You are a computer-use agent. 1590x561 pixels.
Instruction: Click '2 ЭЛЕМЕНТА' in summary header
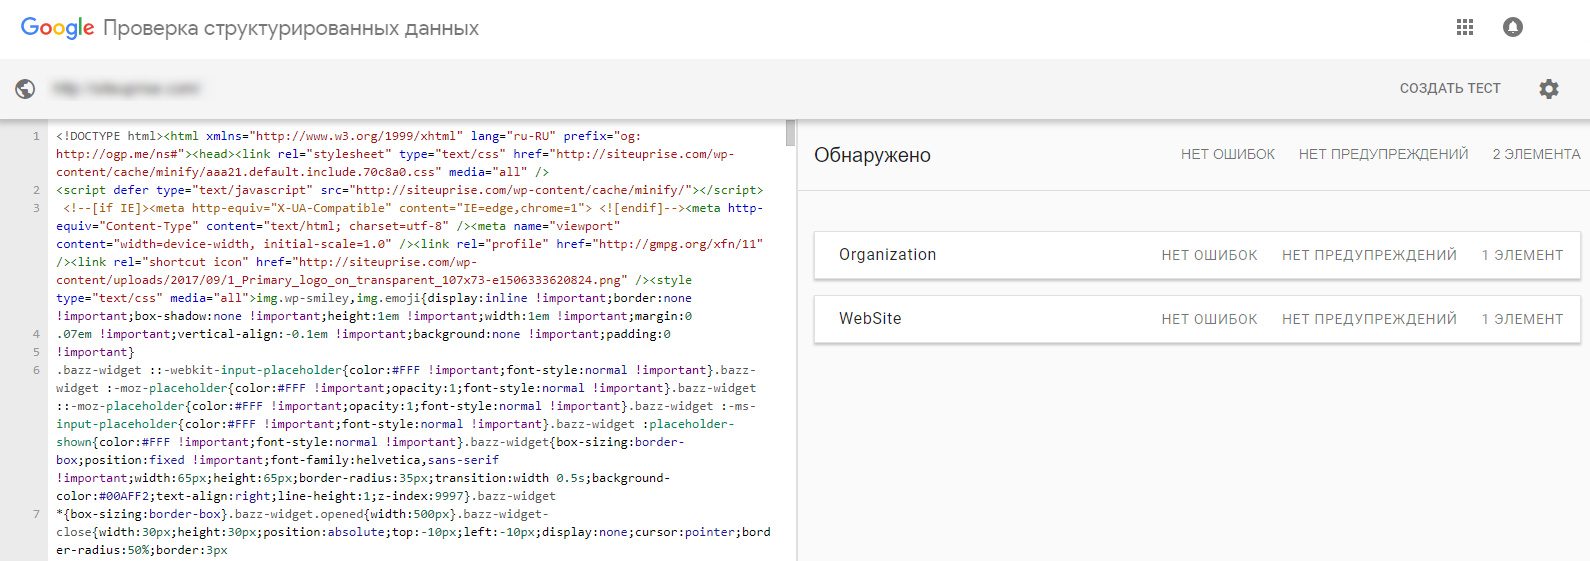tap(1536, 154)
